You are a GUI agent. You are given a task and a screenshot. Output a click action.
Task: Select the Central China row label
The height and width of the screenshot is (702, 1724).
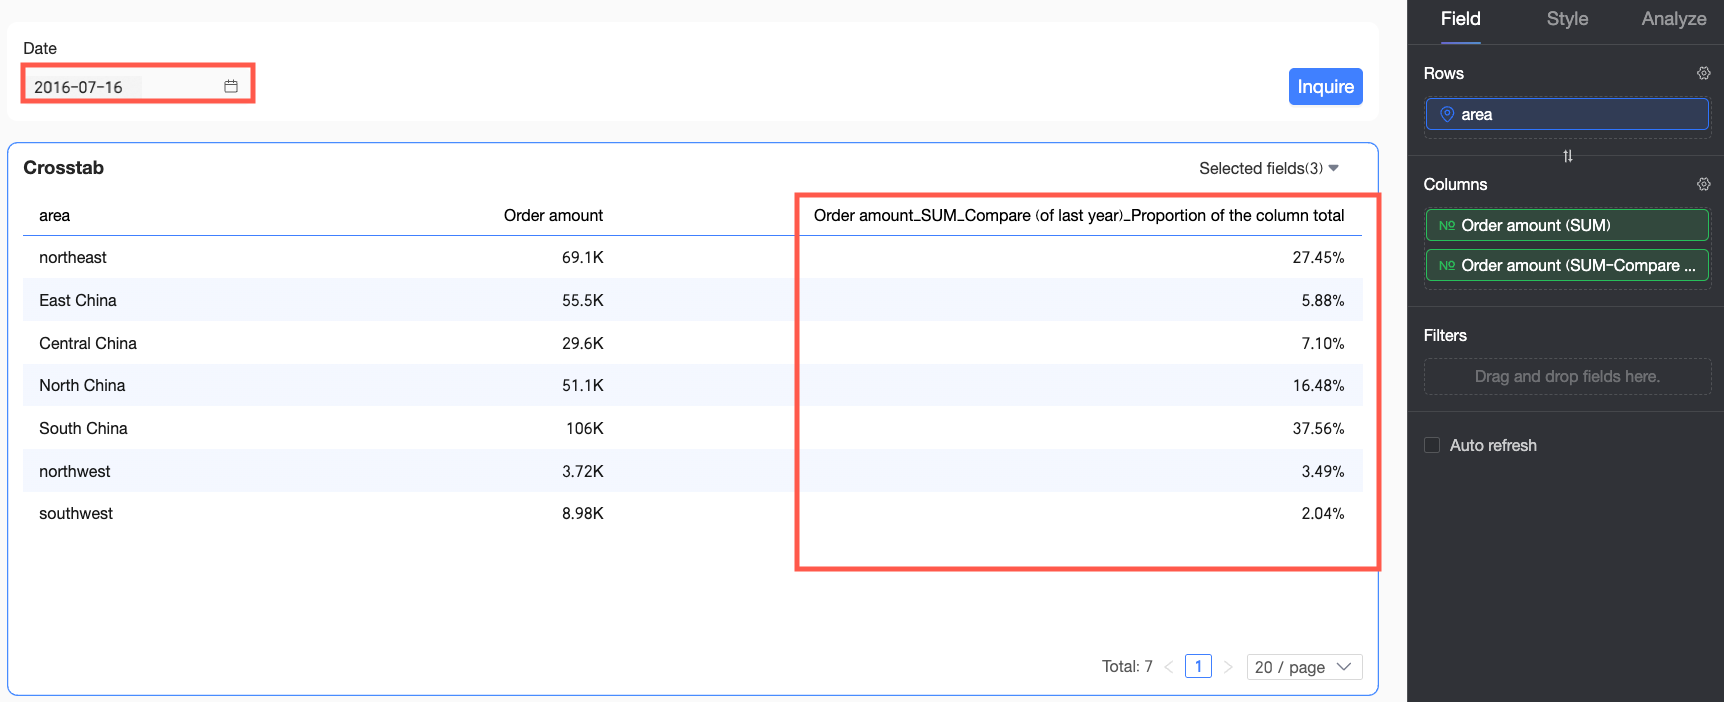click(87, 343)
